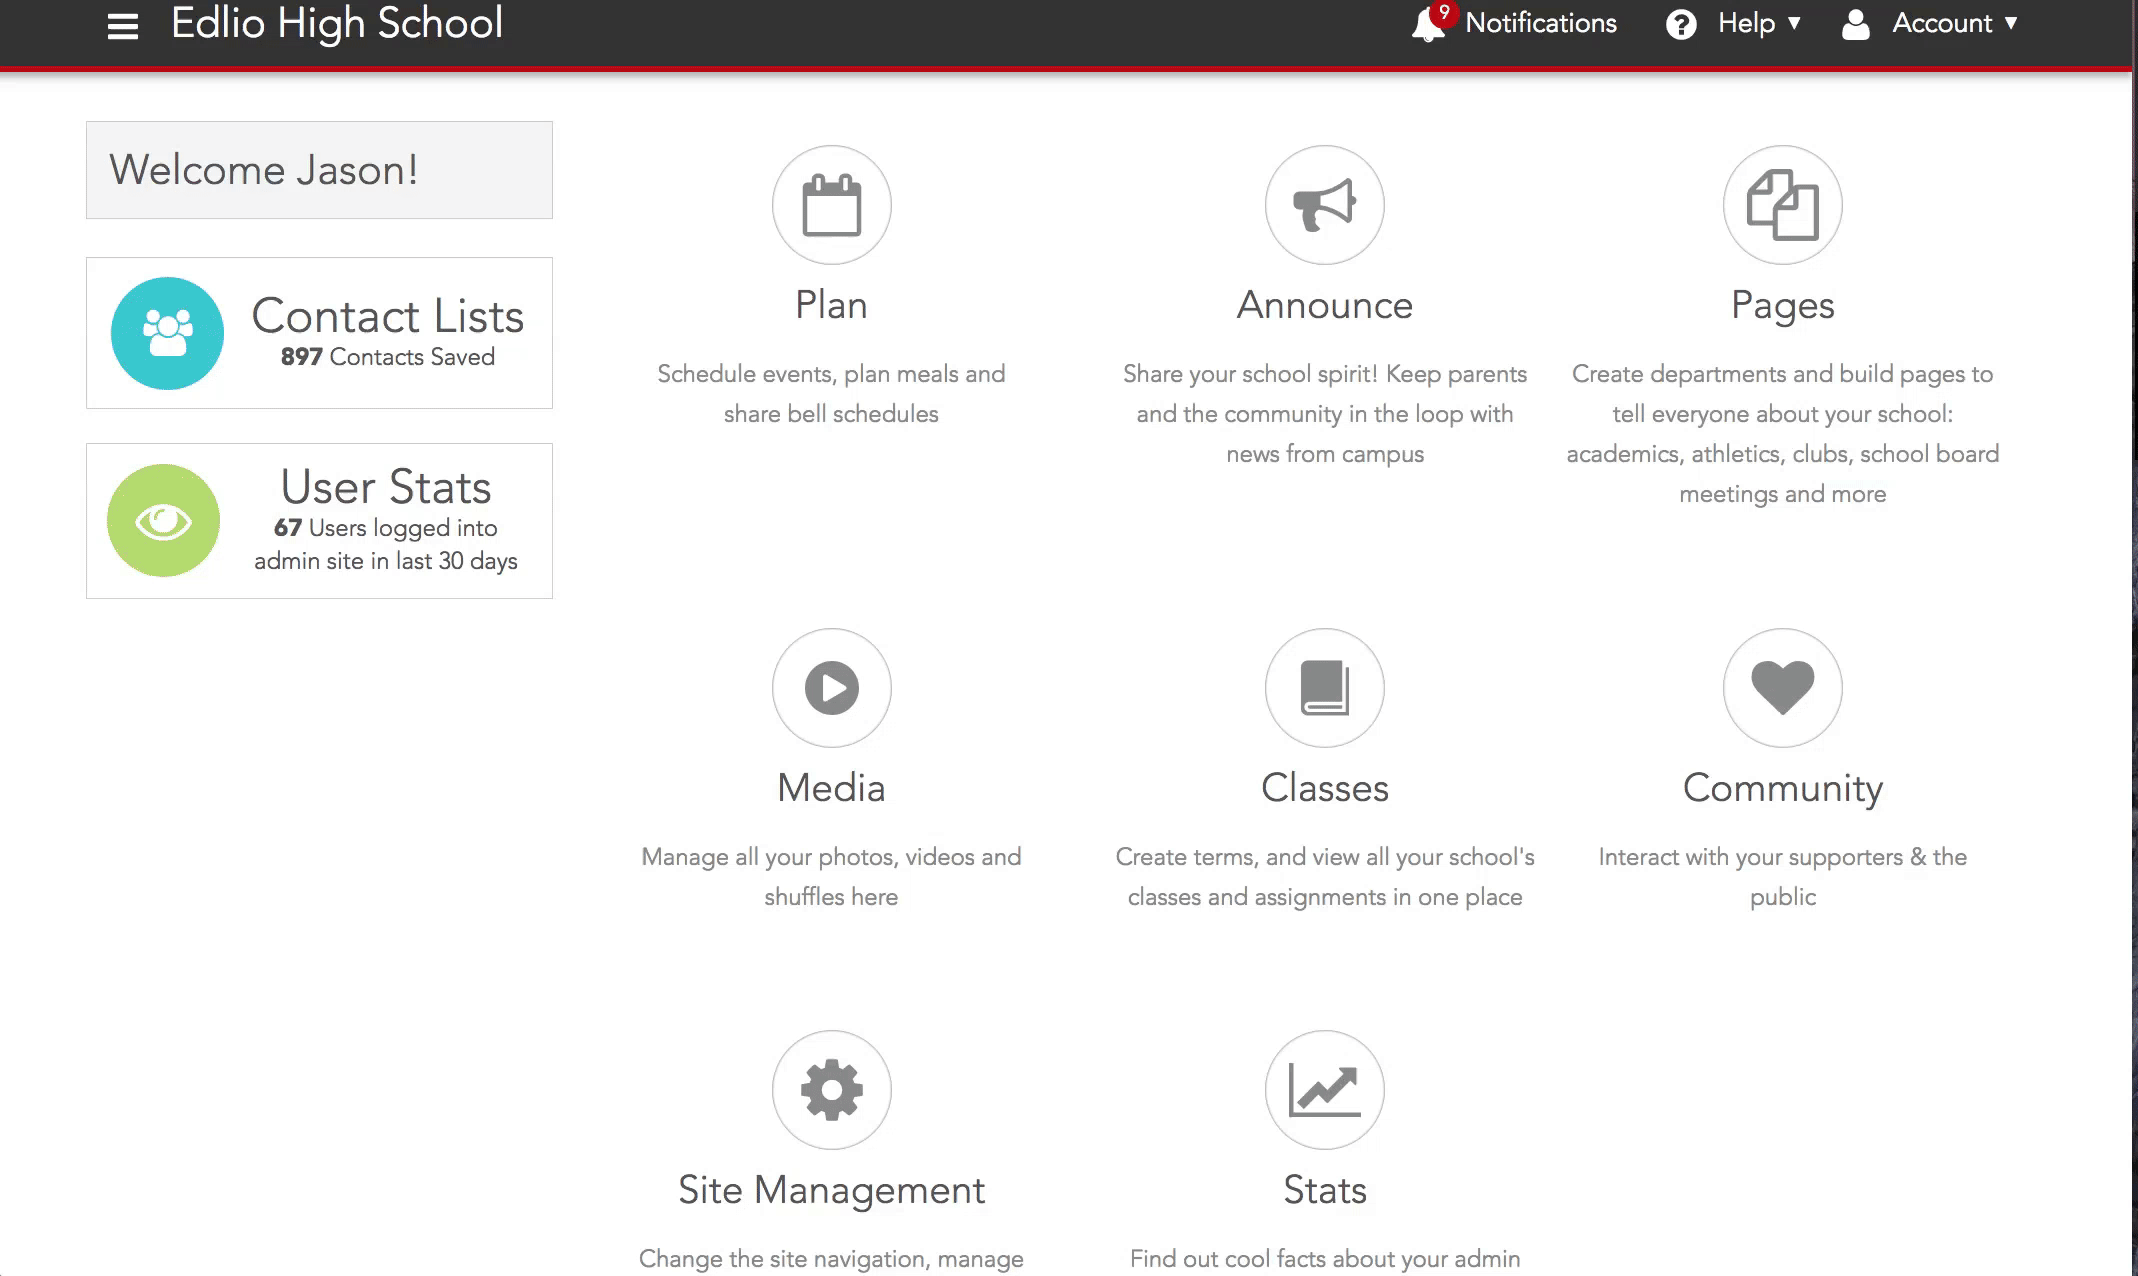Click the Edlio High School title

pyautogui.click(x=337, y=24)
